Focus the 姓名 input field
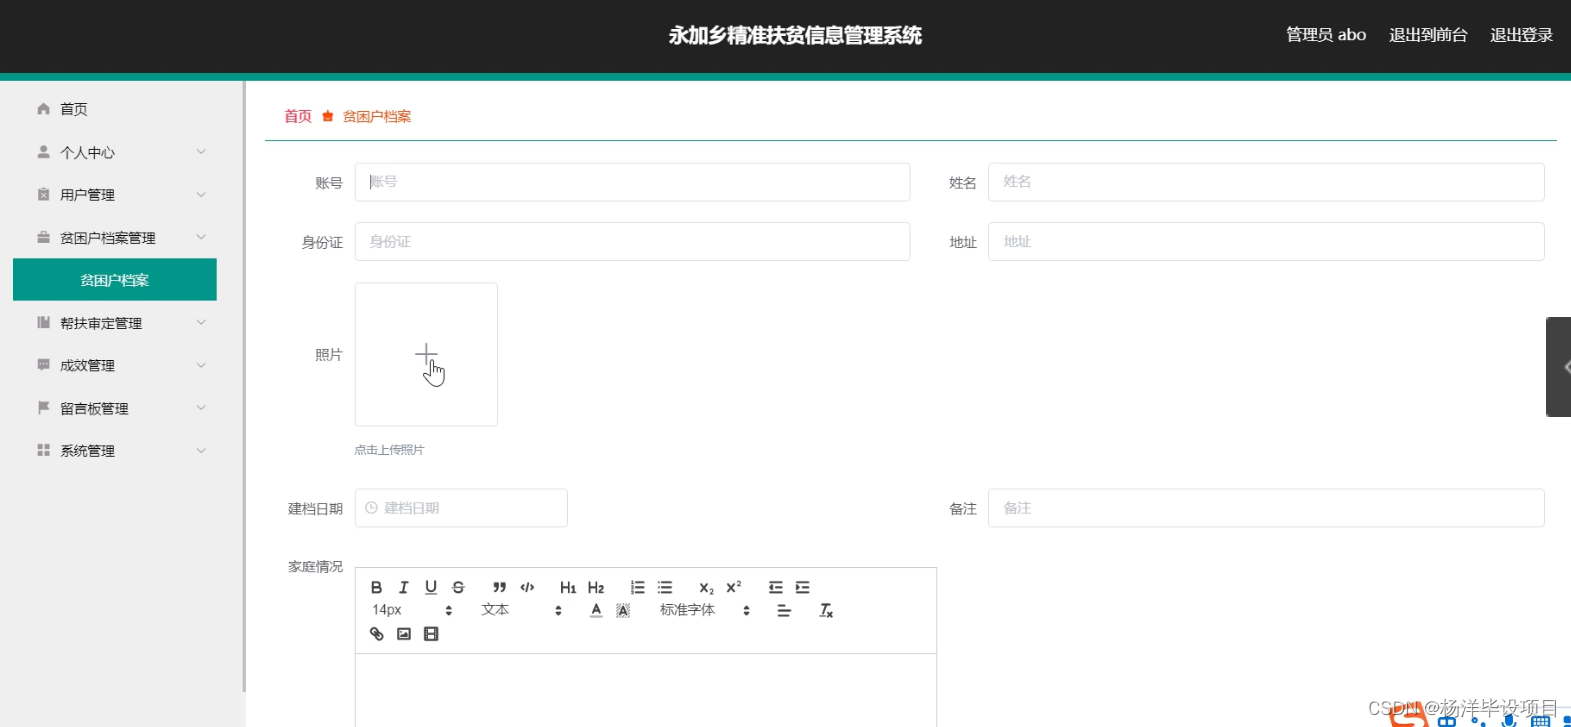 point(1266,182)
